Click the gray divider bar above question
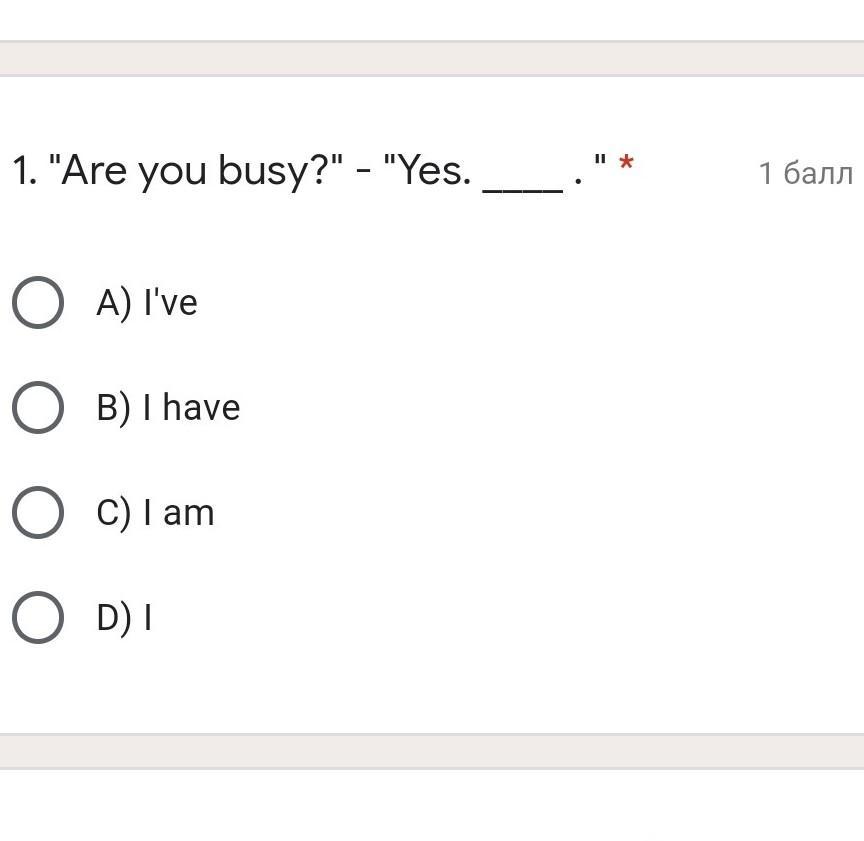Screen dimensions: 864x841 coord(432,58)
